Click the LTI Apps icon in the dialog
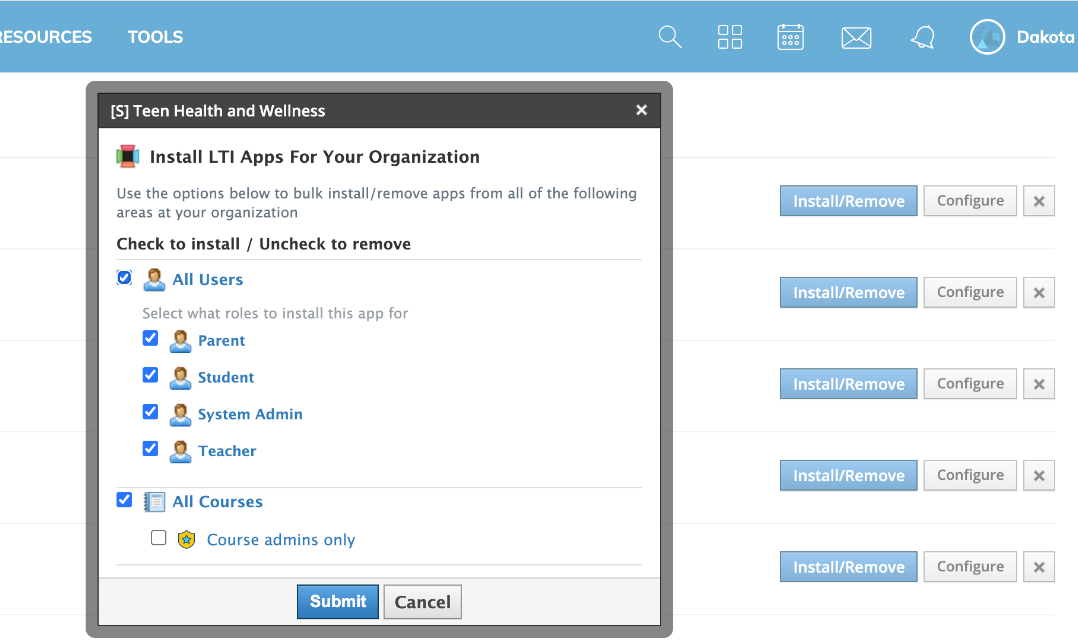Screen dimensions: 1078x641 click(129, 156)
